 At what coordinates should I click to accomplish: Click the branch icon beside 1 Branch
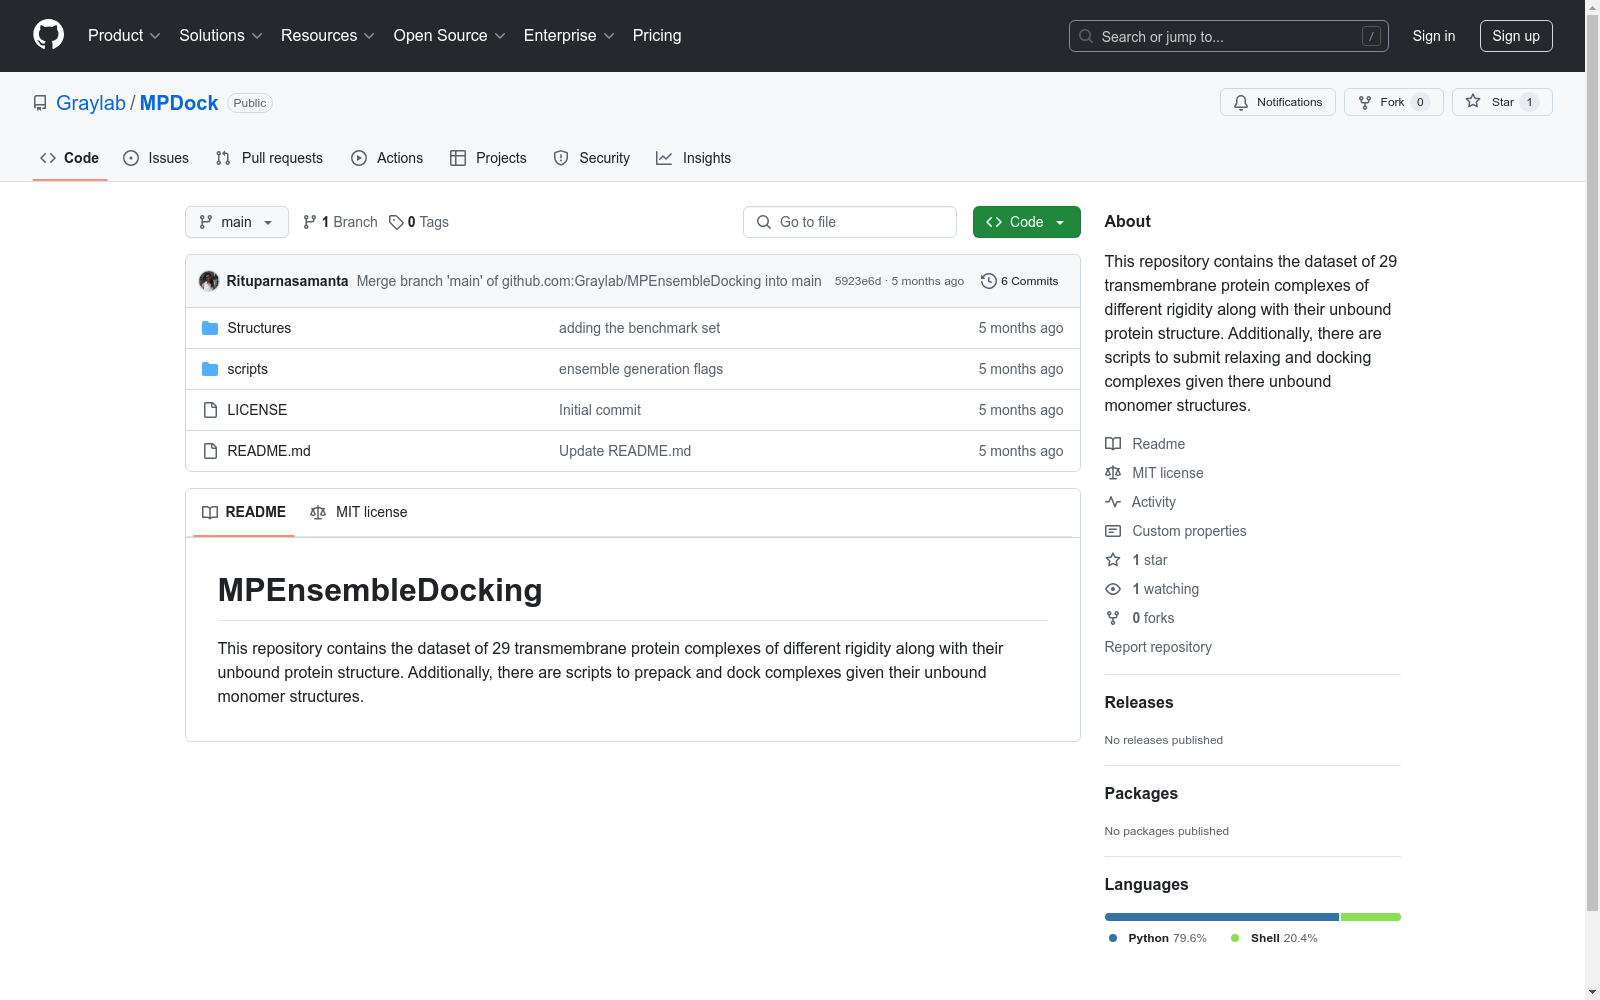click(x=310, y=222)
